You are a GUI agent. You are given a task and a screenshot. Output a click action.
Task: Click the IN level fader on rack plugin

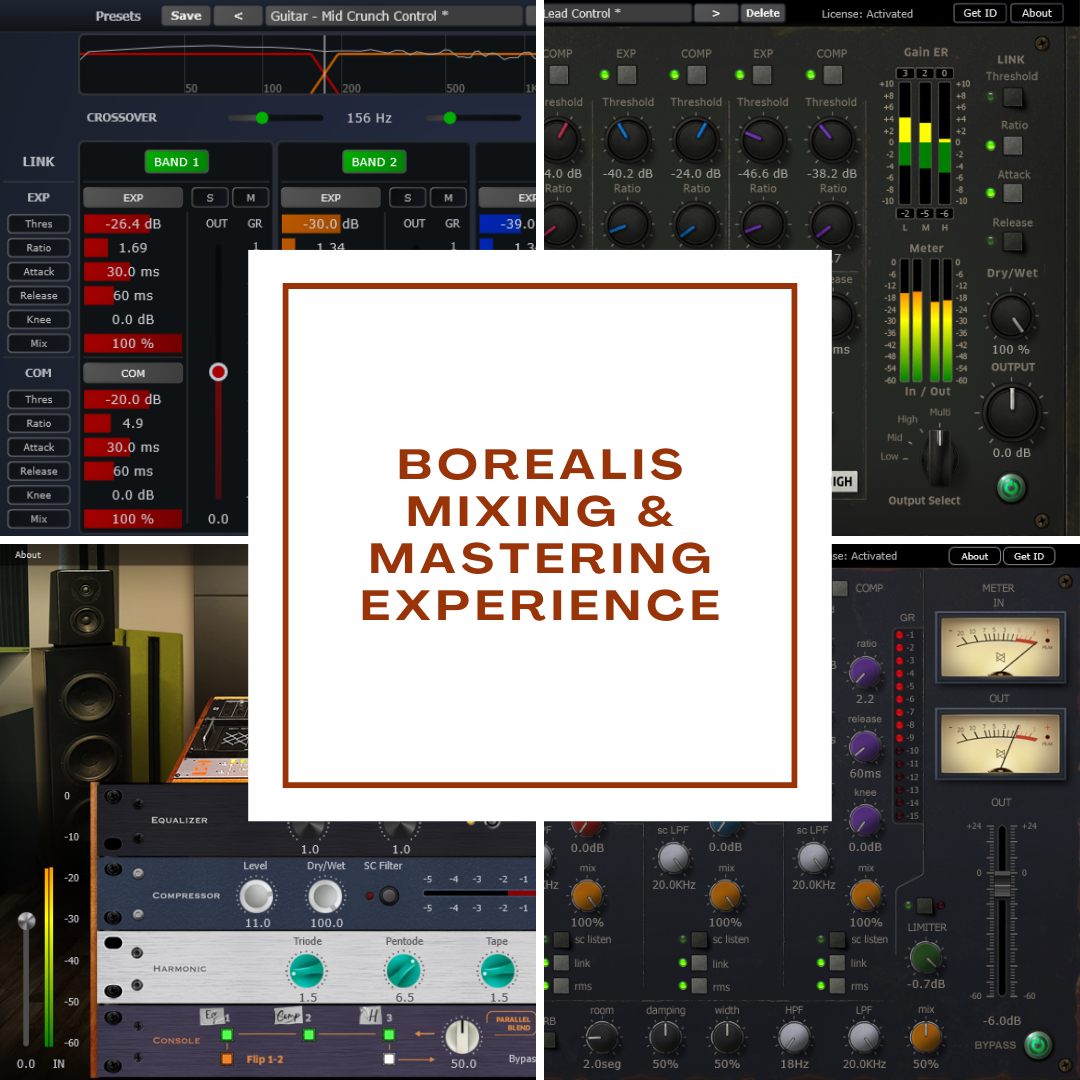tap(26, 922)
